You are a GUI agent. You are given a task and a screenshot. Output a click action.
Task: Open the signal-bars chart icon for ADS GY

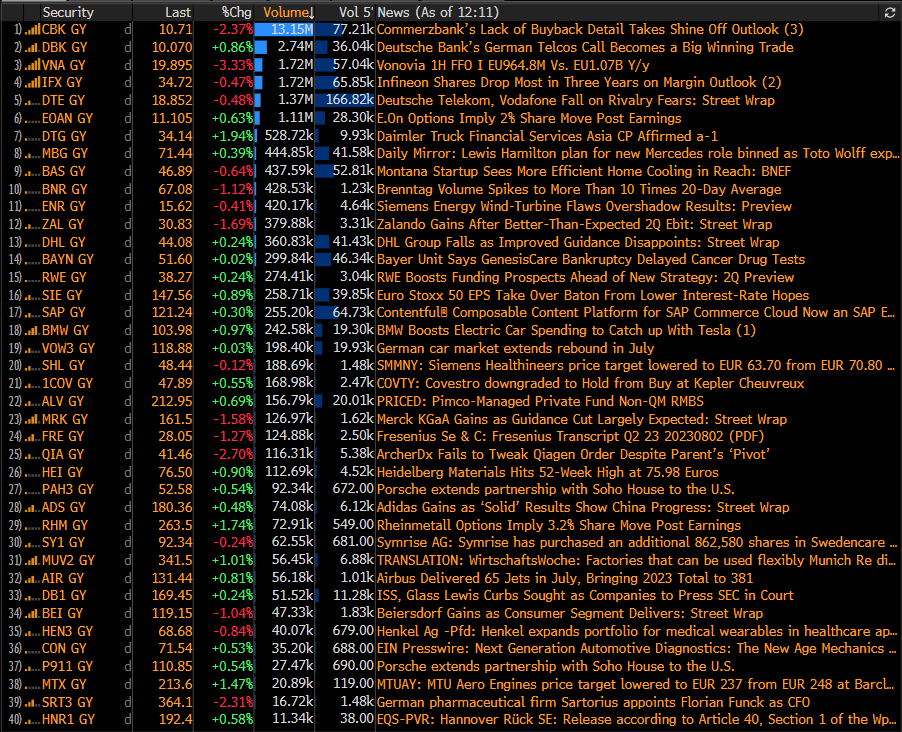click(x=32, y=508)
